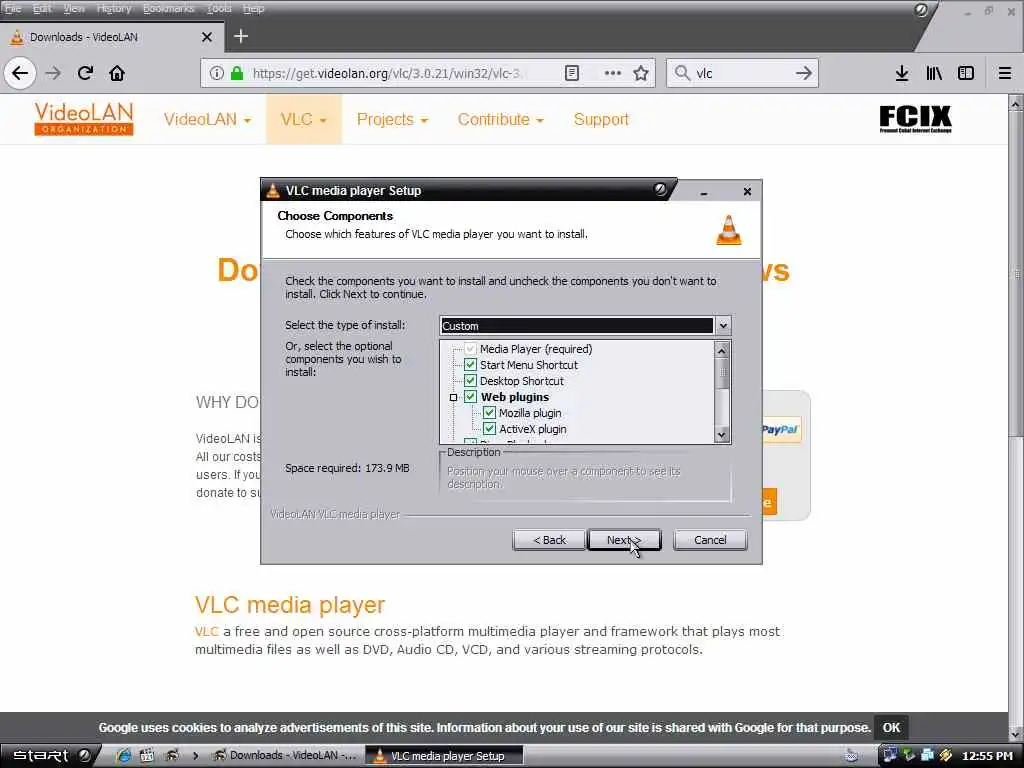Open the File menu

tap(13, 8)
